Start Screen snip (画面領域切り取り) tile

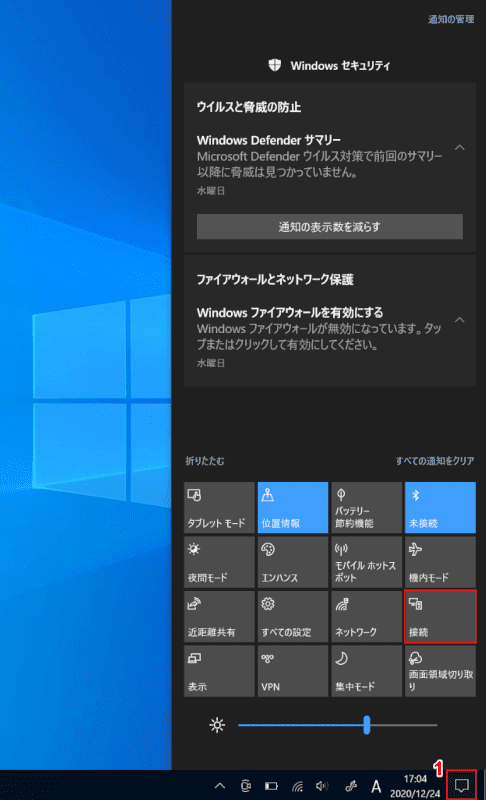point(440,671)
